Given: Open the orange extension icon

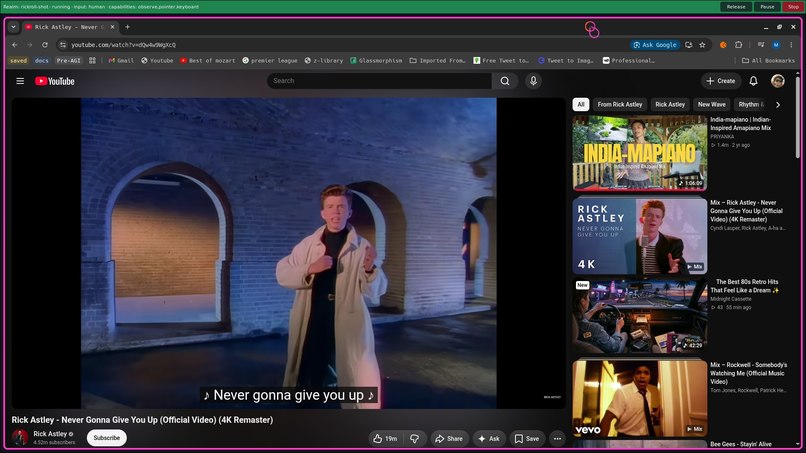Looking at the screenshot, I should (723, 45).
